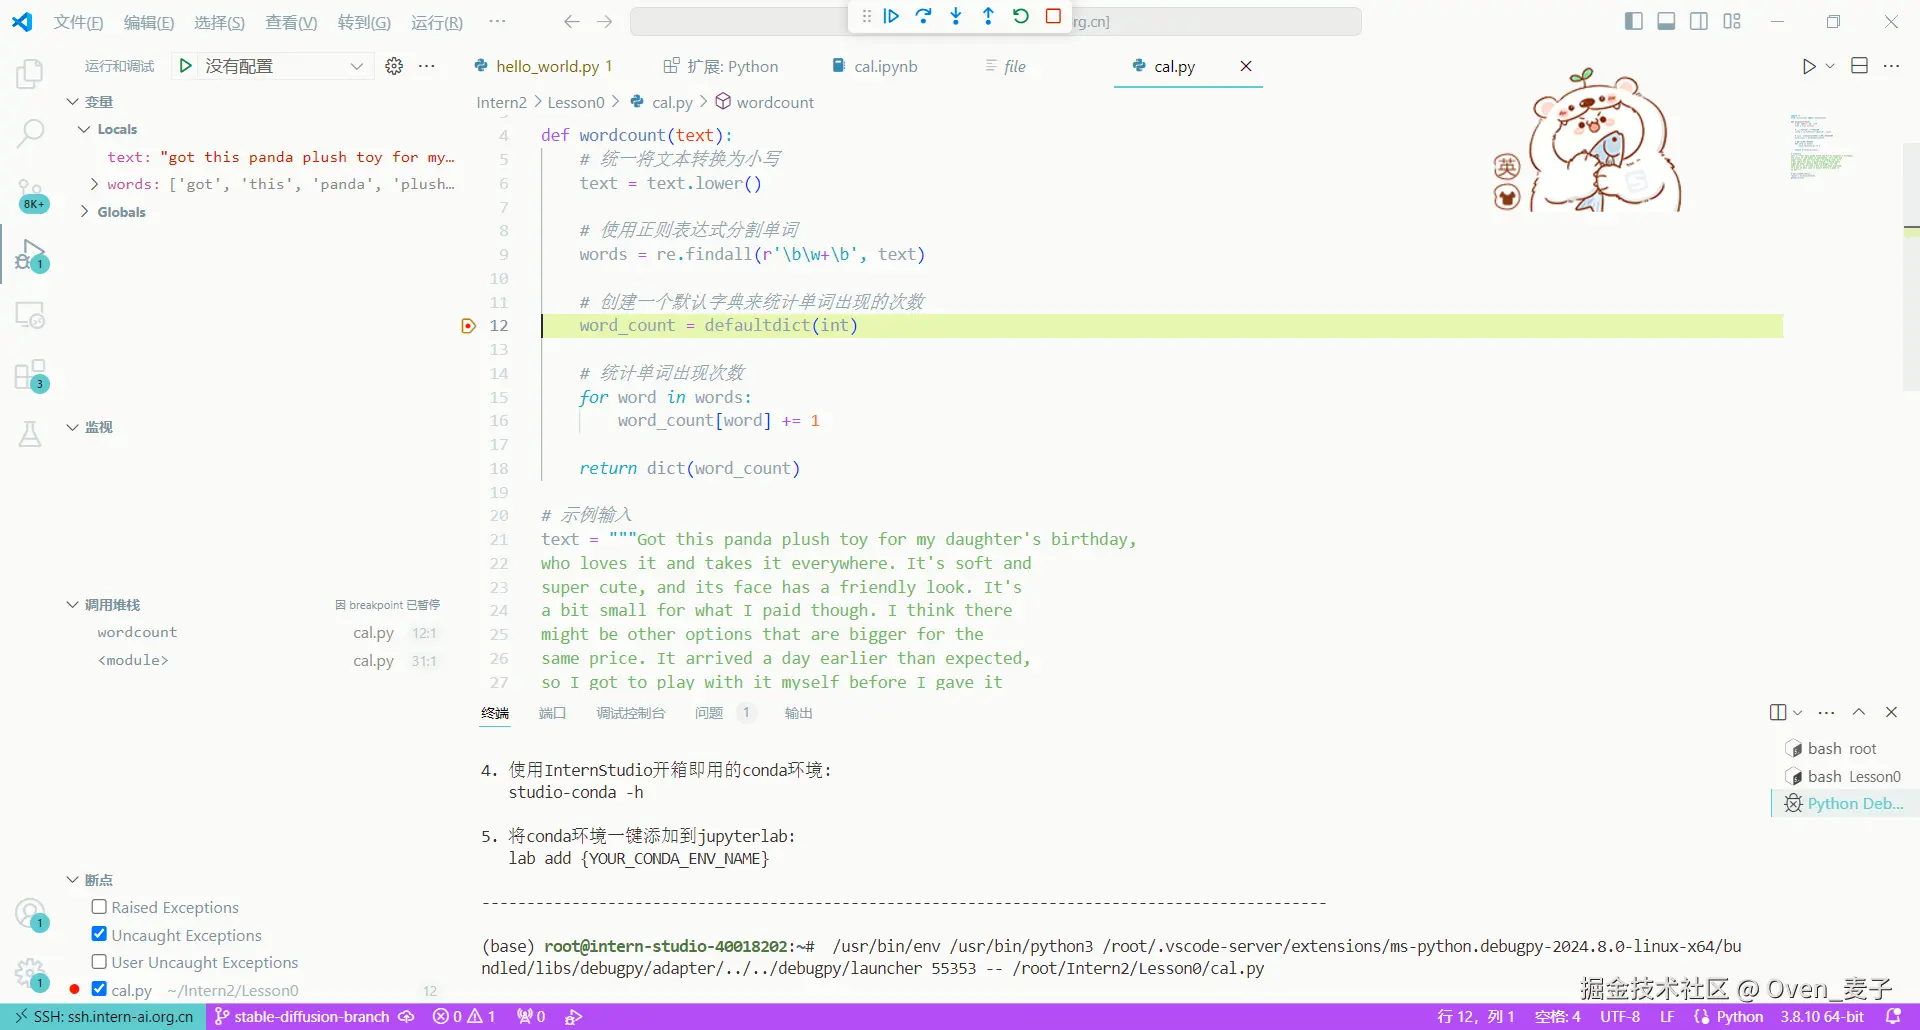Change language mode from Python

1740,1016
